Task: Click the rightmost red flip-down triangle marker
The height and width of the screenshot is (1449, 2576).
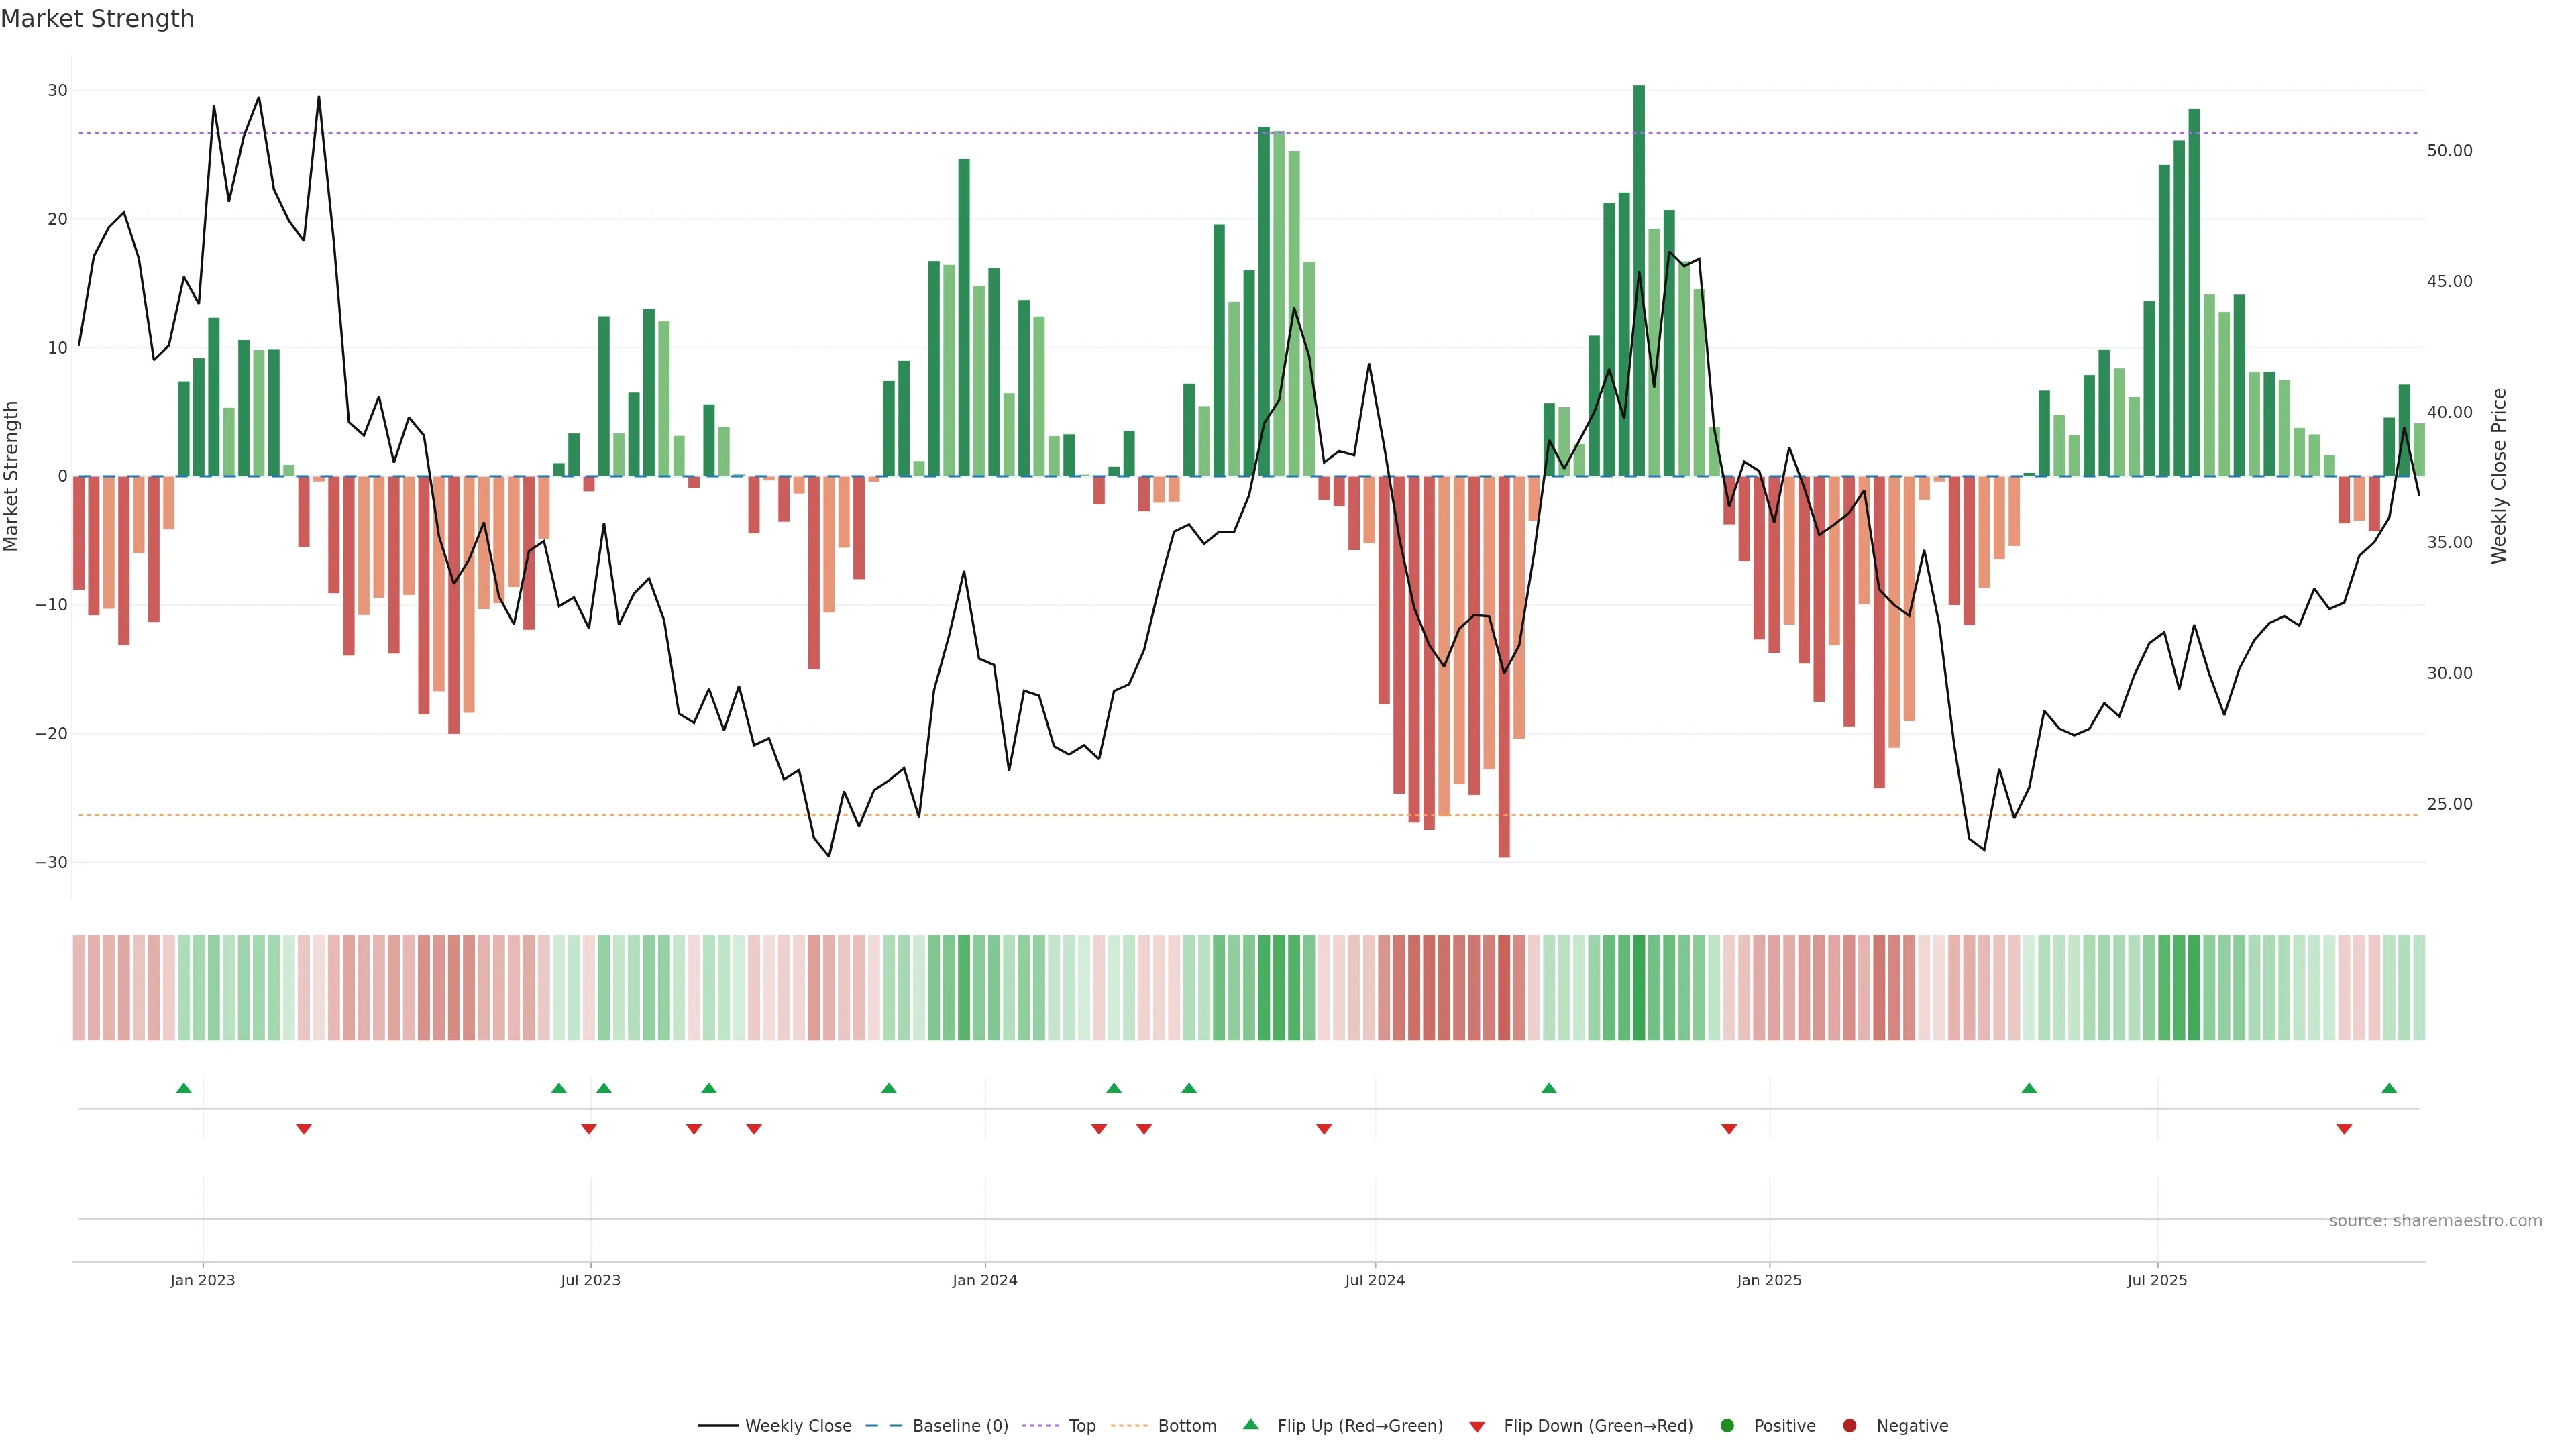Action: 2344,1129
